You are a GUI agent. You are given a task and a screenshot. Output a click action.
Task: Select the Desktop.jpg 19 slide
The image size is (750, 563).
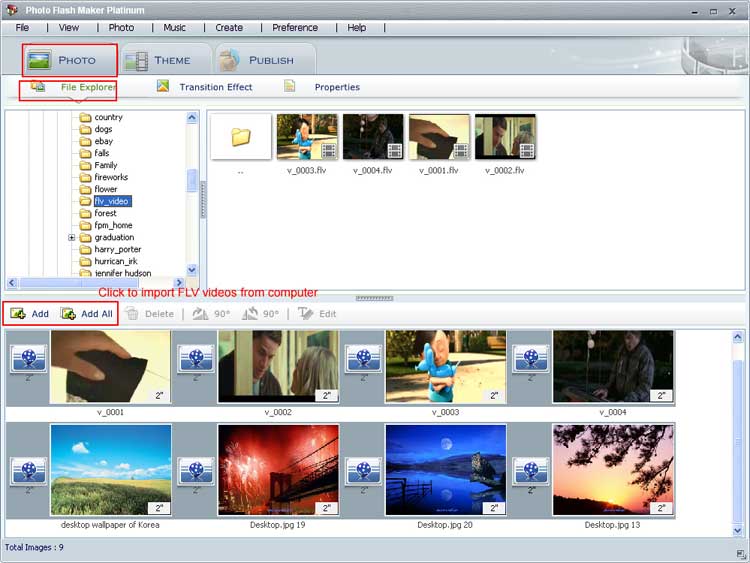pyautogui.click(x=278, y=470)
